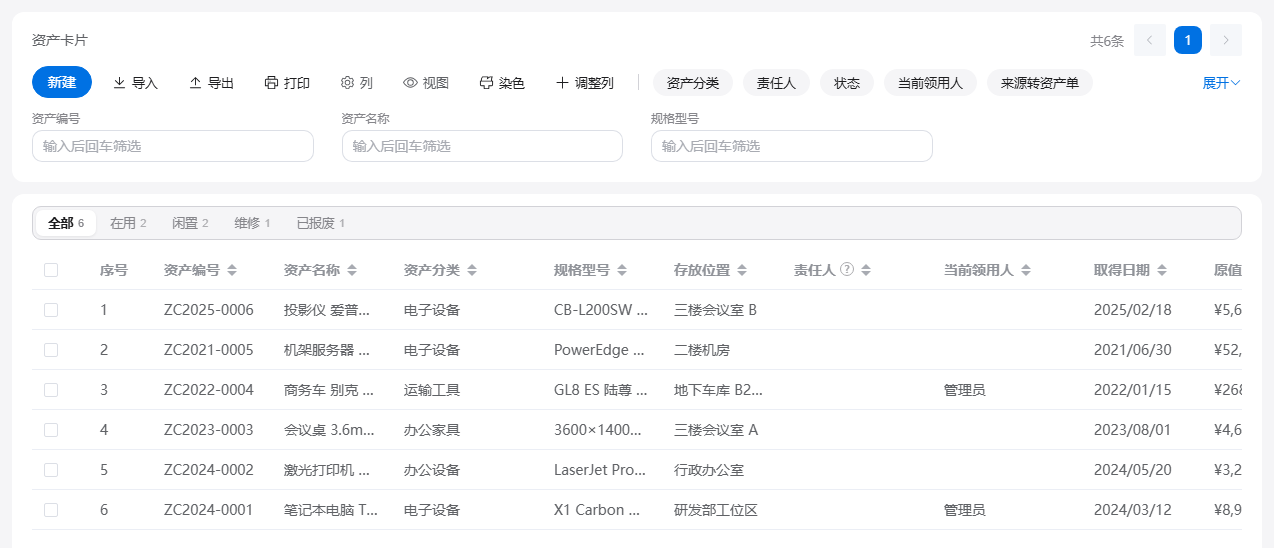Switch to the 闲置 tab
The width and height of the screenshot is (1274, 548).
coord(190,223)
